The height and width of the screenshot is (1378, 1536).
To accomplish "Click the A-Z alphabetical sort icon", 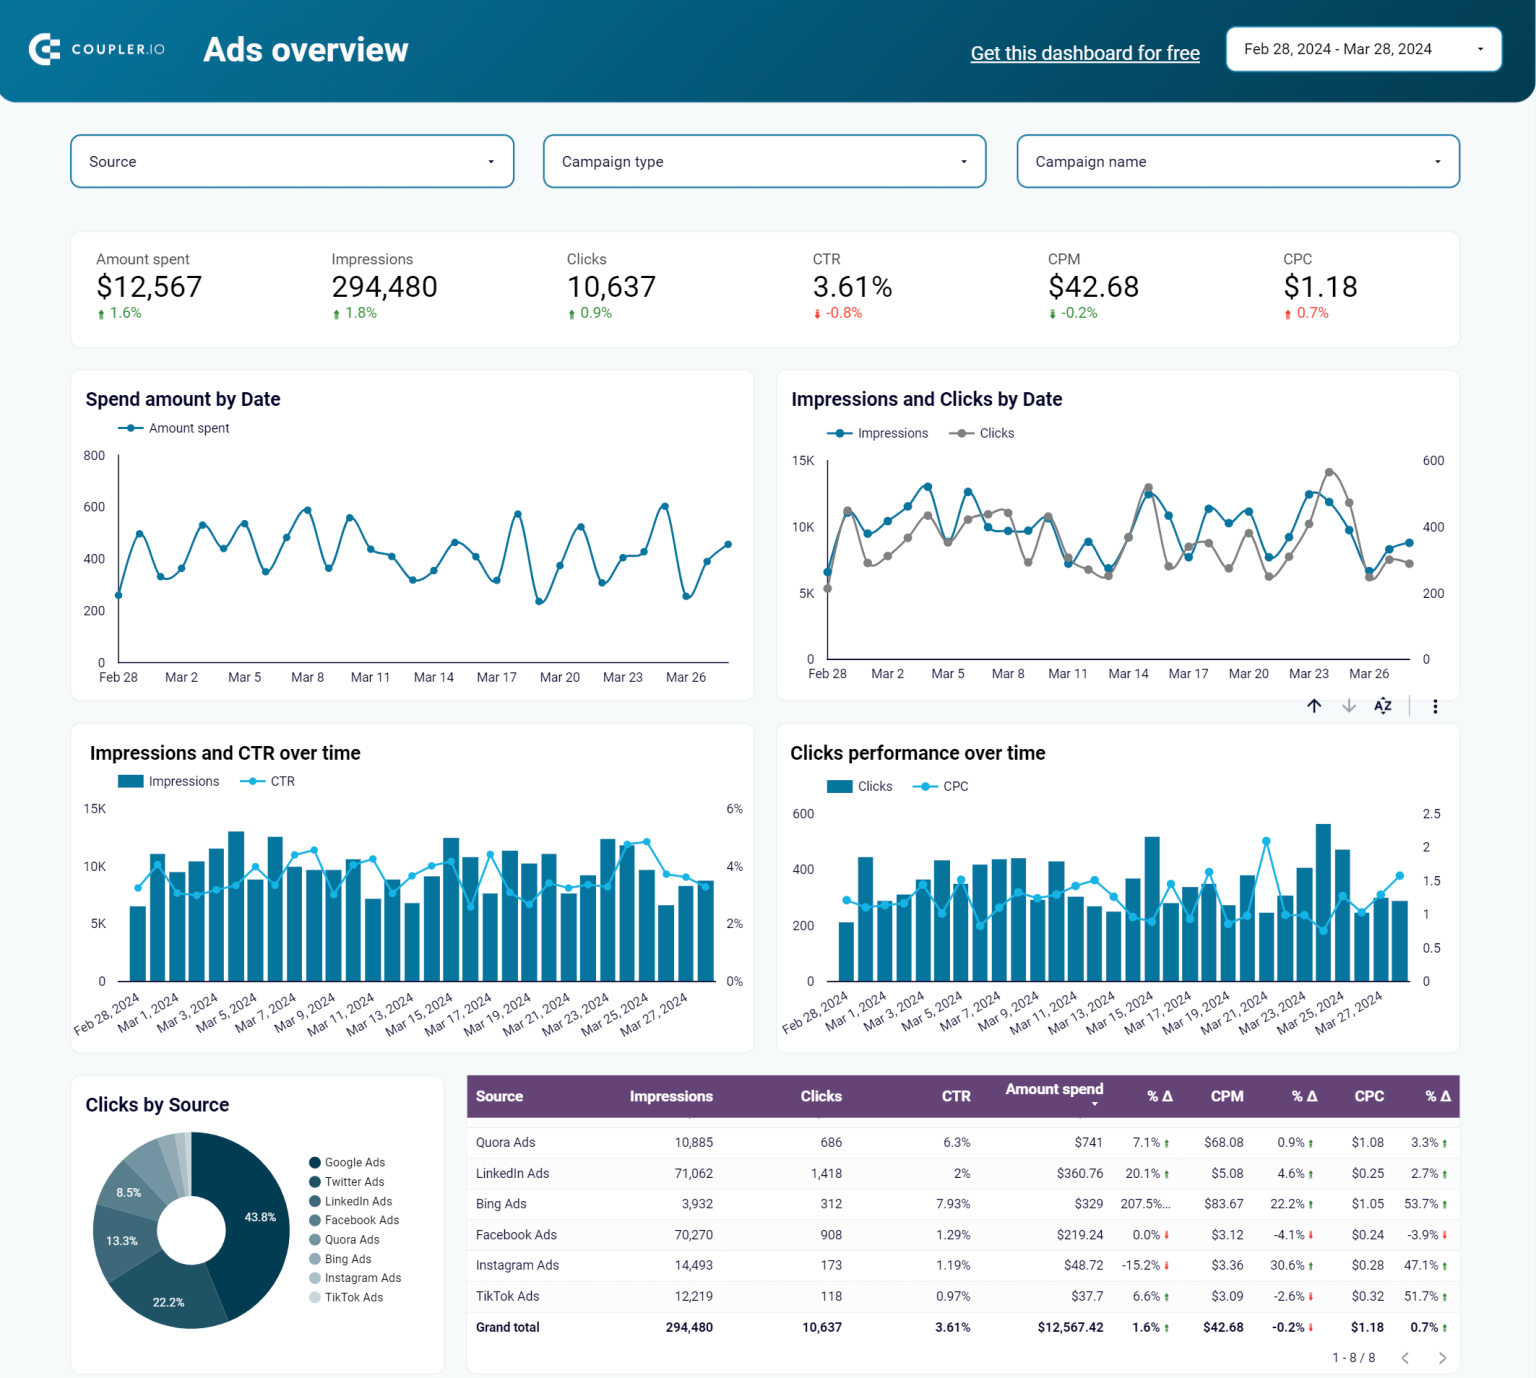I will 1382,705.
